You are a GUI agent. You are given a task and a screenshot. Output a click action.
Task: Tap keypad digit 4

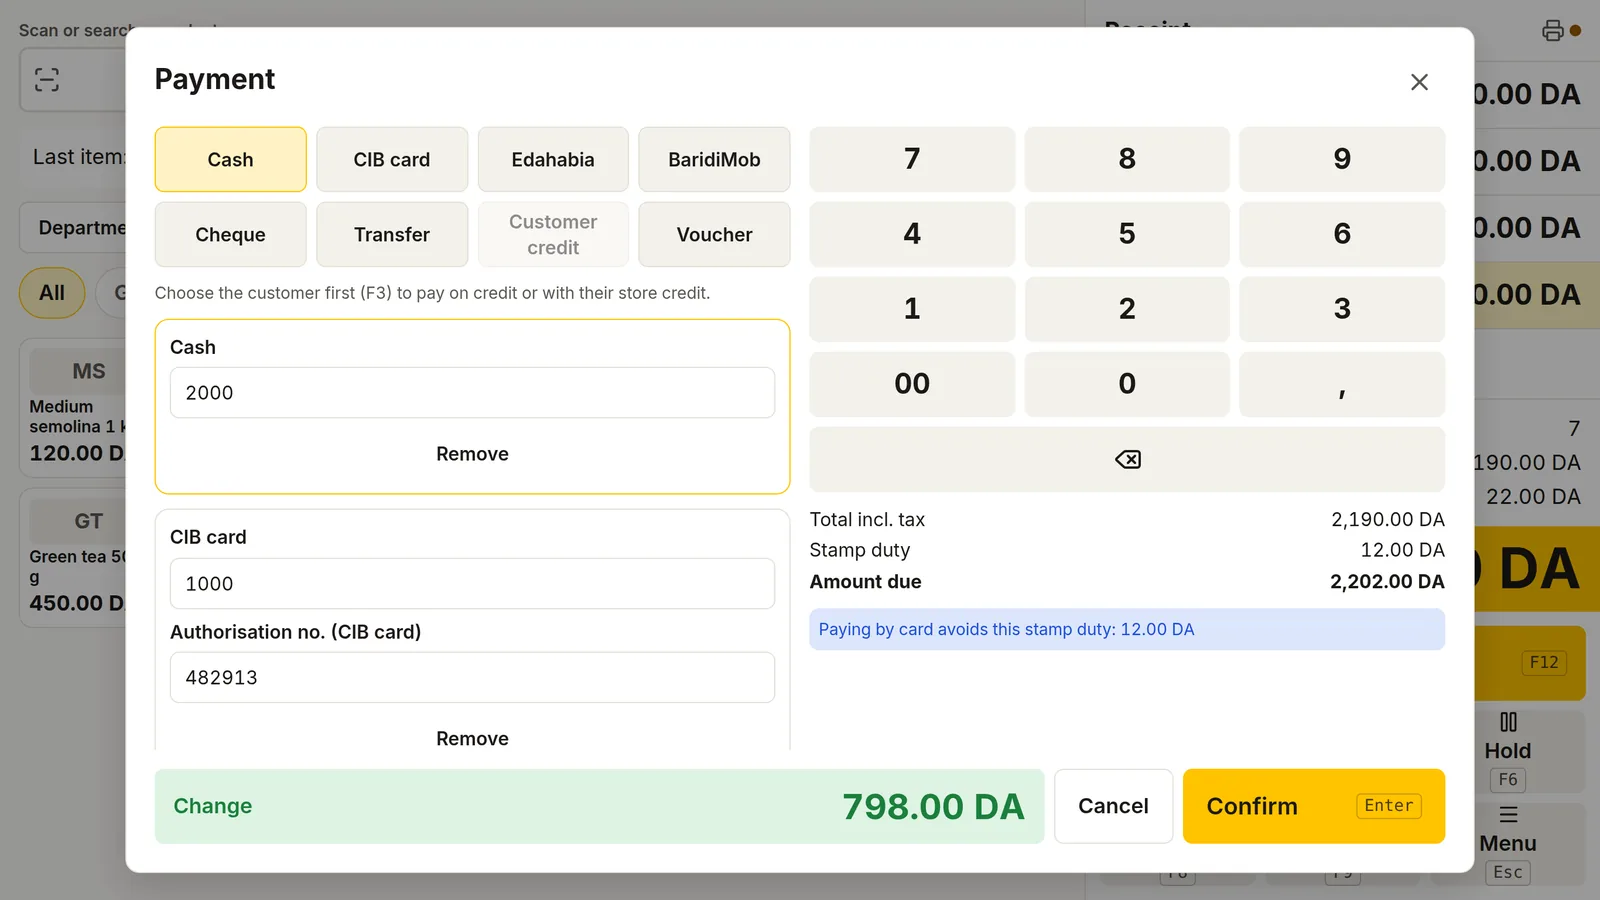point(912,234)
